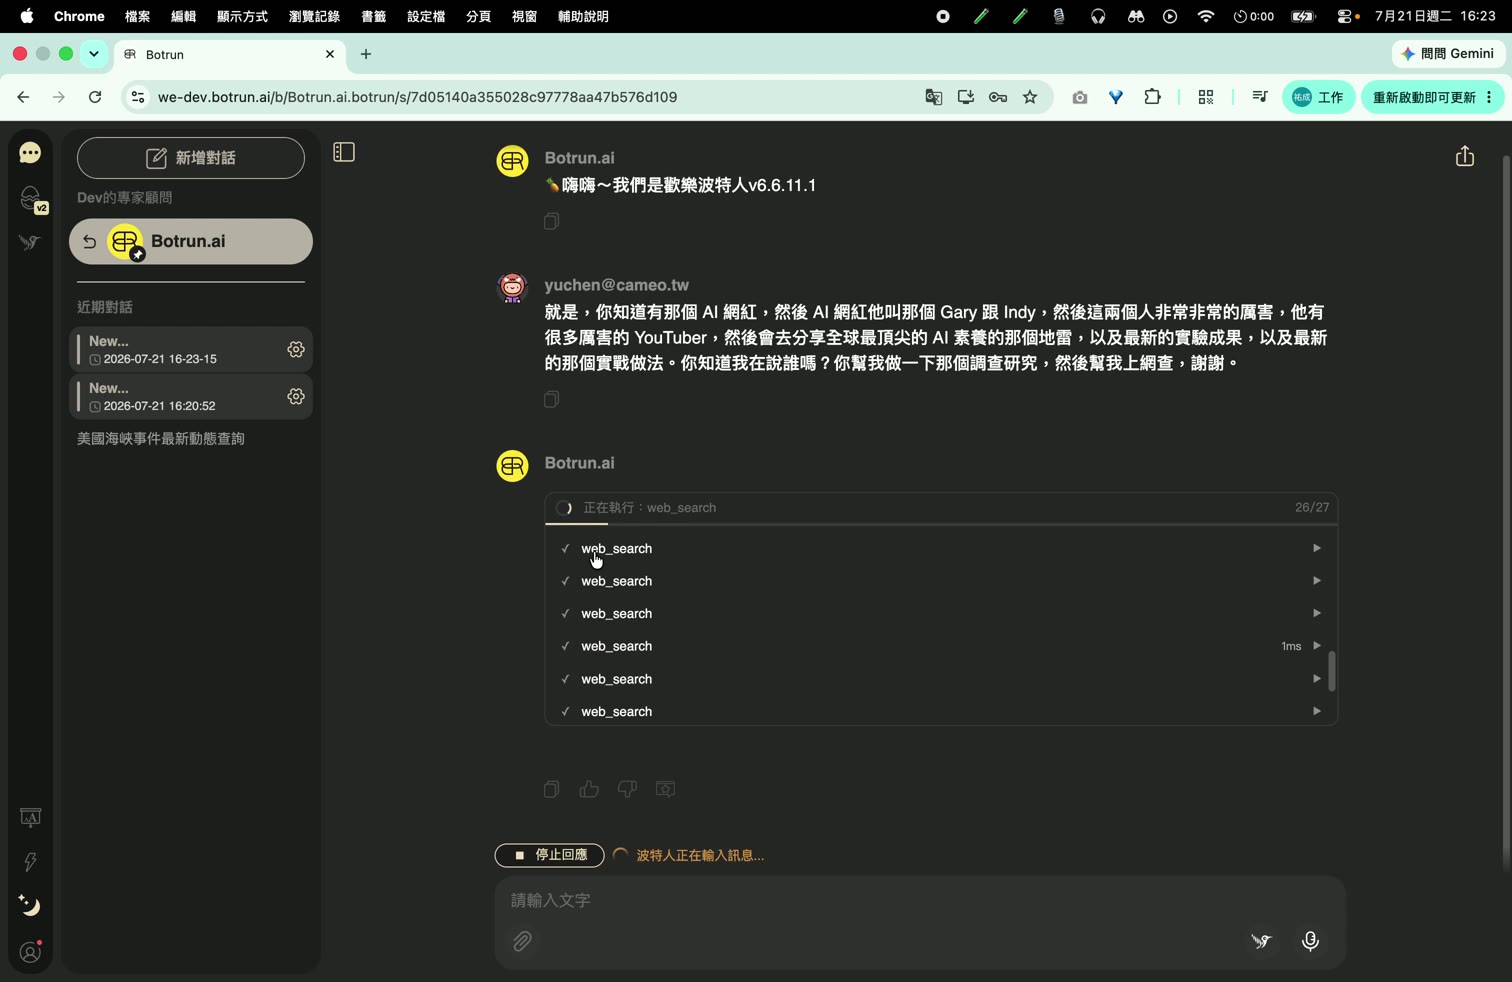Open the v2 bot icon in left rail
Viewport: 1512px width, 982px height.
click(31, 199)
